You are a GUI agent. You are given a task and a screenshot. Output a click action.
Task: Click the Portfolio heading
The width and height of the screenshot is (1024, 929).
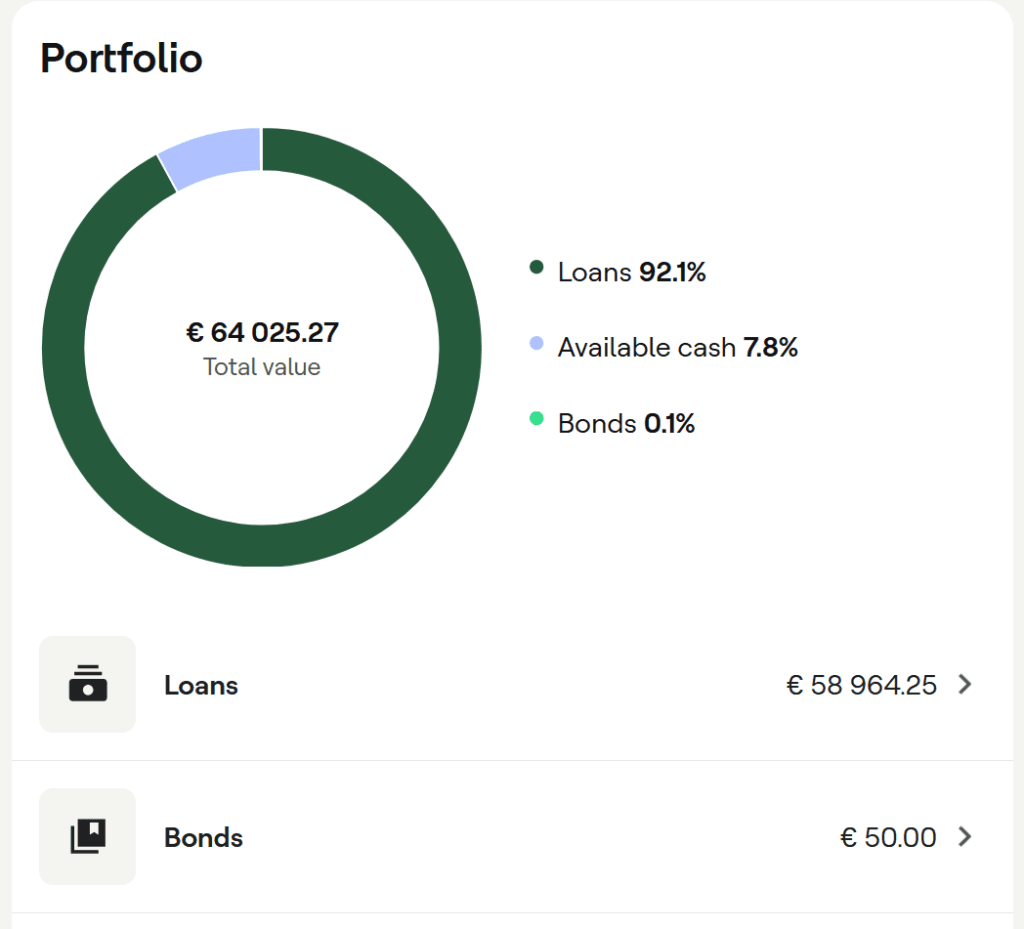(x=121, y=58)
